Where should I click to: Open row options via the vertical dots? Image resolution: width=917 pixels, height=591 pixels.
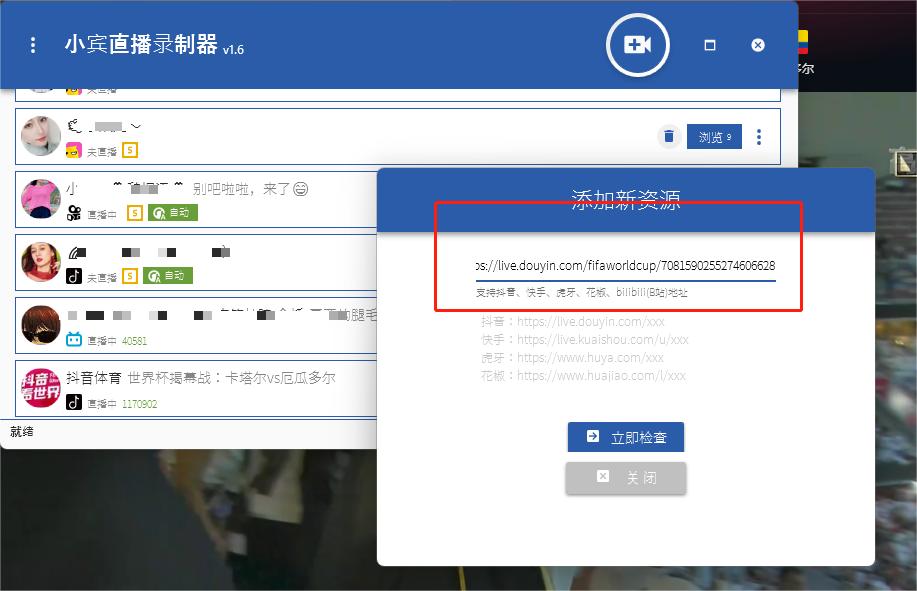pyautogui.click(x=759, y=137)
